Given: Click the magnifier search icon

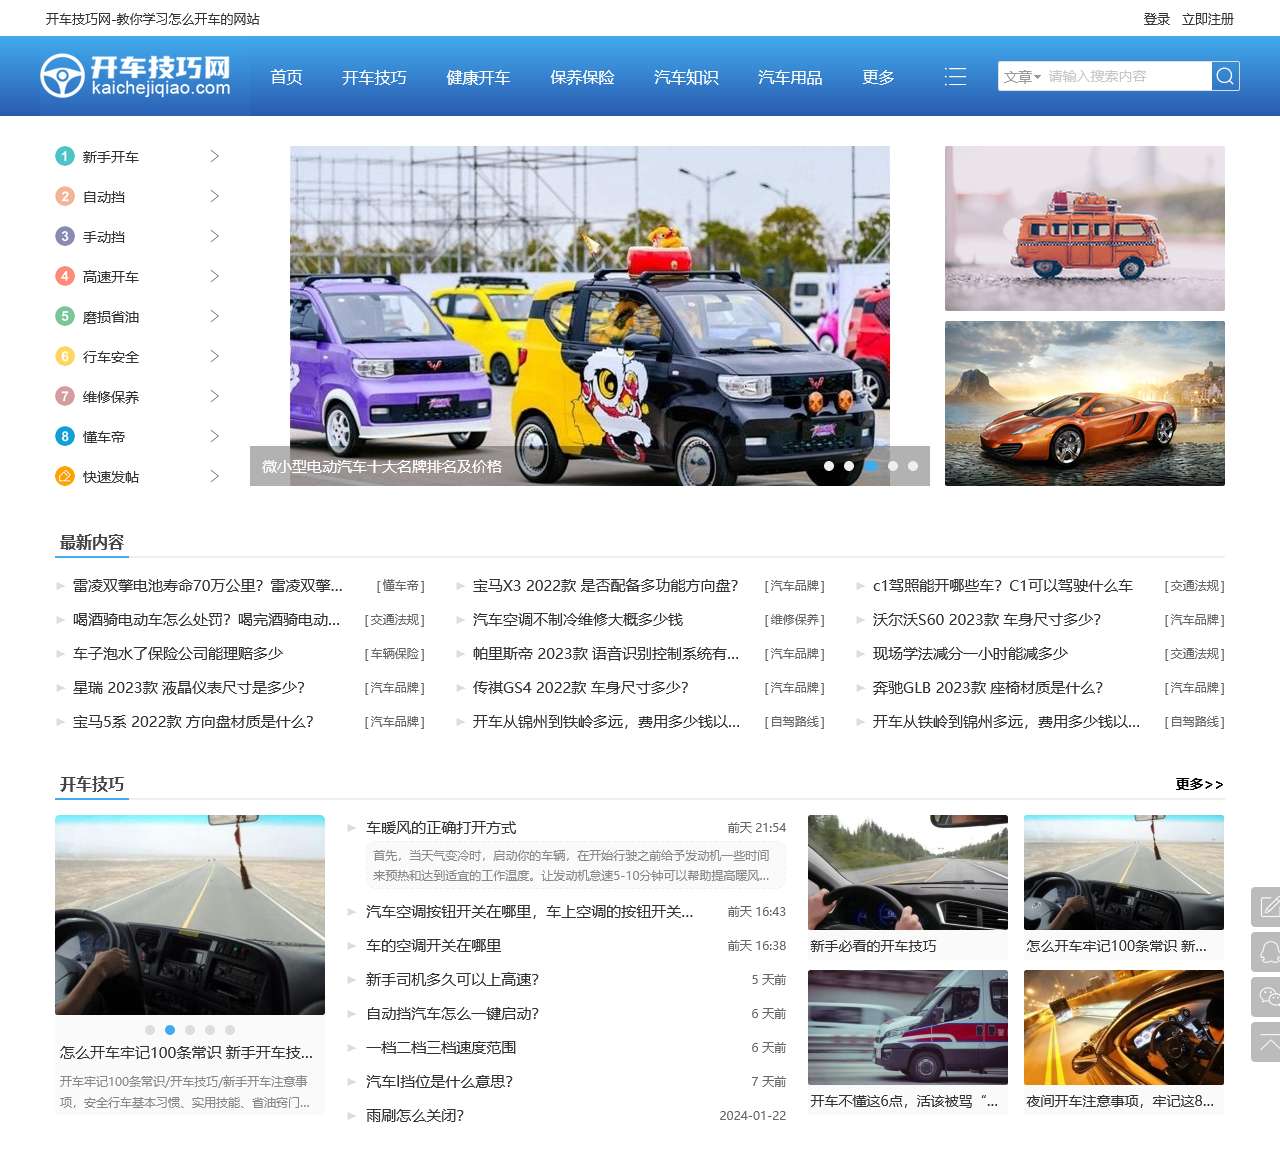Looking at the screenshot, I should click(x=1225, y=75).
